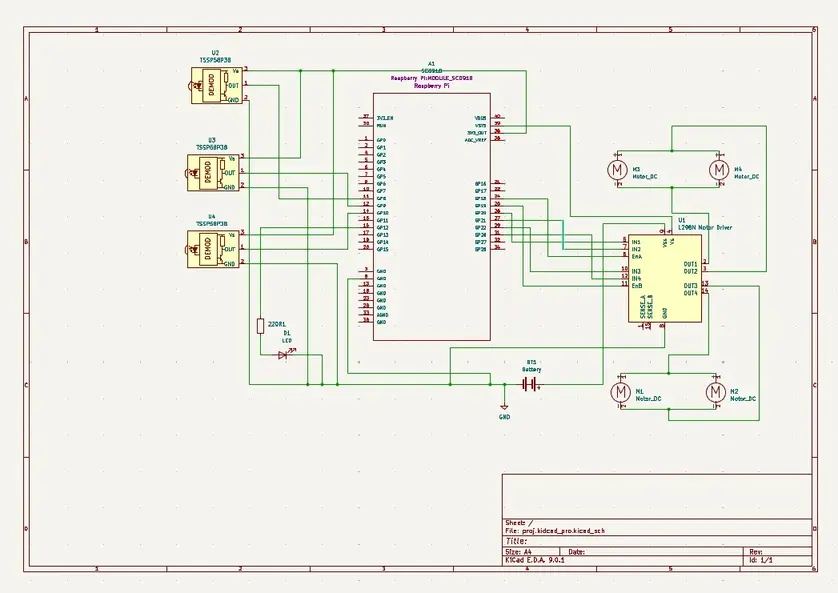This screenshot has height=593, width=838.
Task: Click the OUT pin of U2 receiver
Action: click(x=233, y=85)
